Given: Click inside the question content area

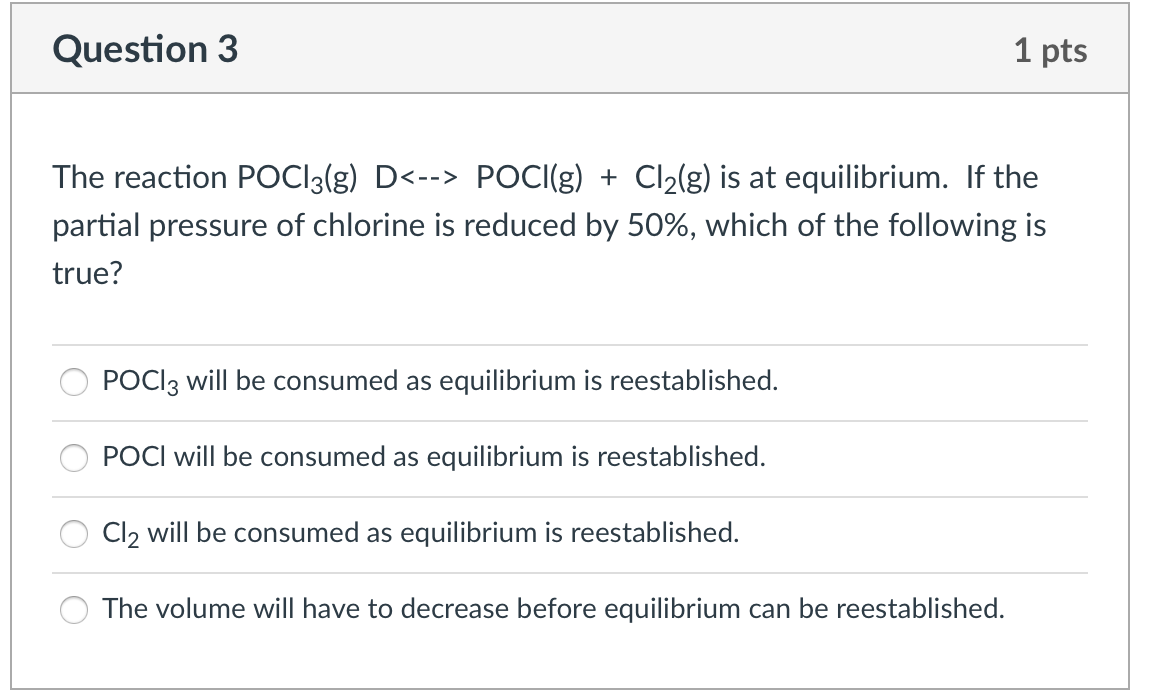Looking at the screenshot, I should pyautogui.click(x=569, y=300).
